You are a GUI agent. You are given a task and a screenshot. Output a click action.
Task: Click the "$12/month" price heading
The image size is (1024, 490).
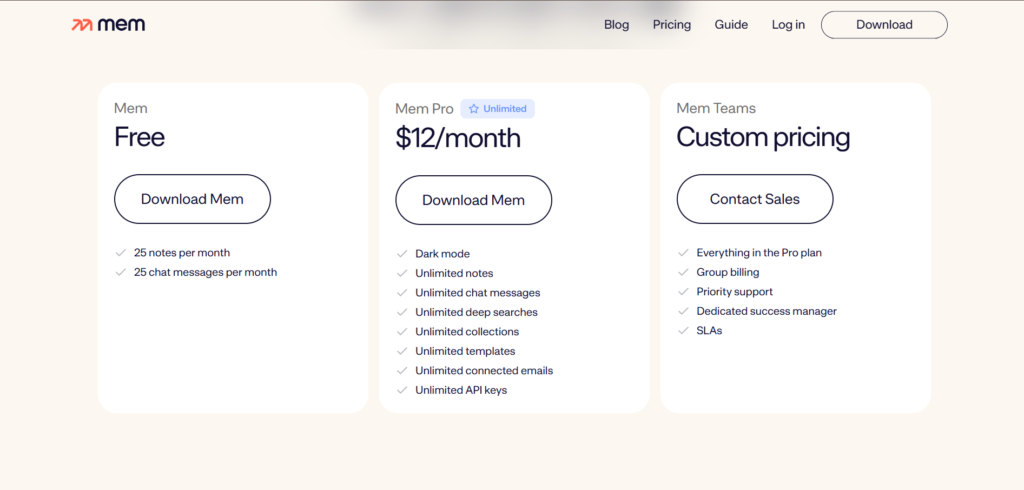[x=458, y=138]
